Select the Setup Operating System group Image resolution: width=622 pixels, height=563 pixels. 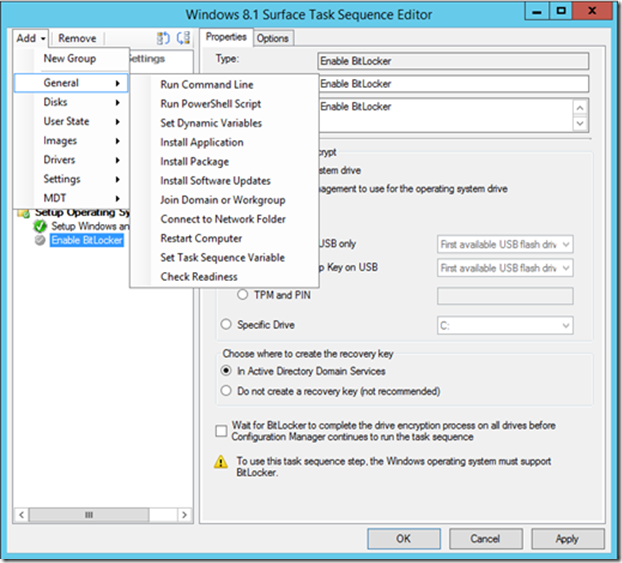point(82,213)
